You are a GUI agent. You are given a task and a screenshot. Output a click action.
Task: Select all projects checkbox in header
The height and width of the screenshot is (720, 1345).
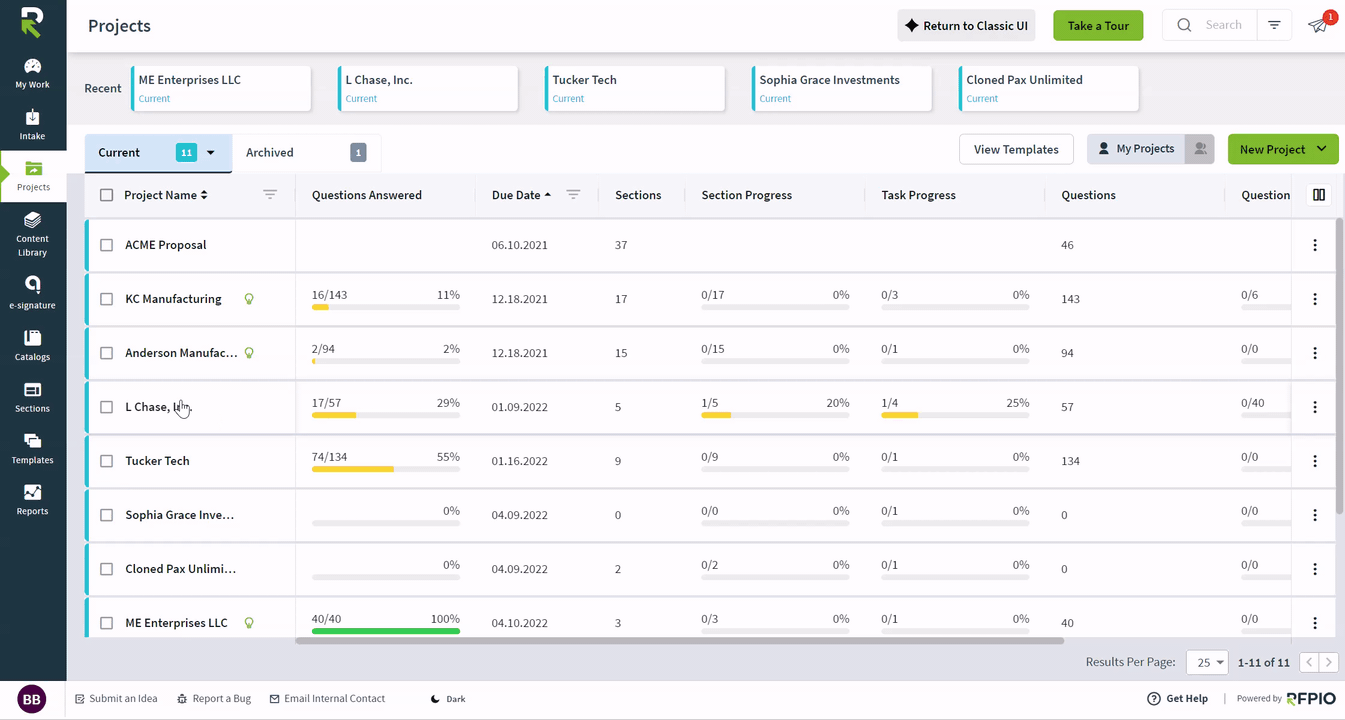click(107, 195)
